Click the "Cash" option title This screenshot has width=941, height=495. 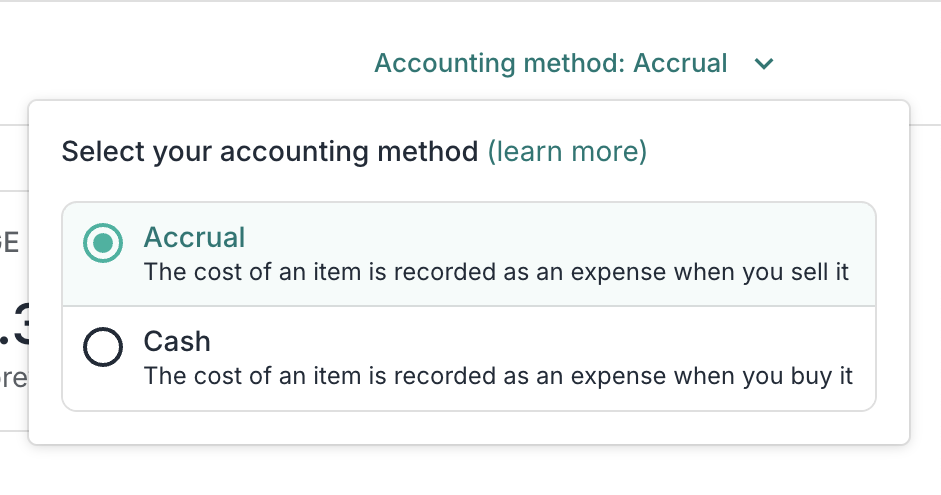click(x=177, y=342)
